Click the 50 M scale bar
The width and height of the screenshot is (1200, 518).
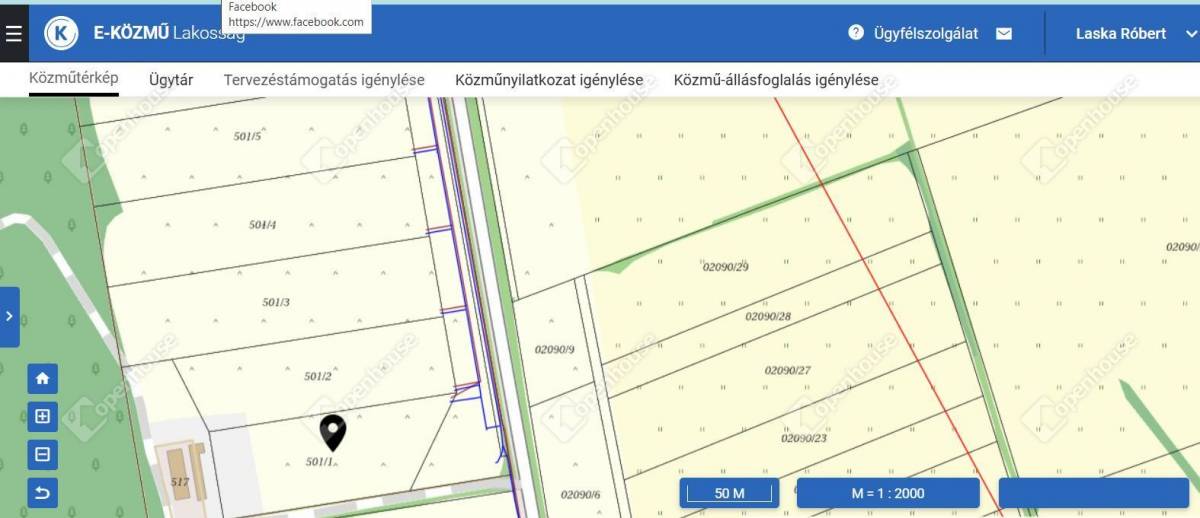[x=730, y=493]
